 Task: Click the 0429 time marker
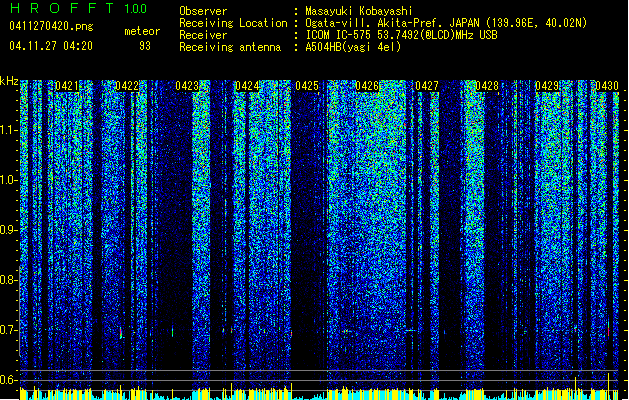pos(547,86)
